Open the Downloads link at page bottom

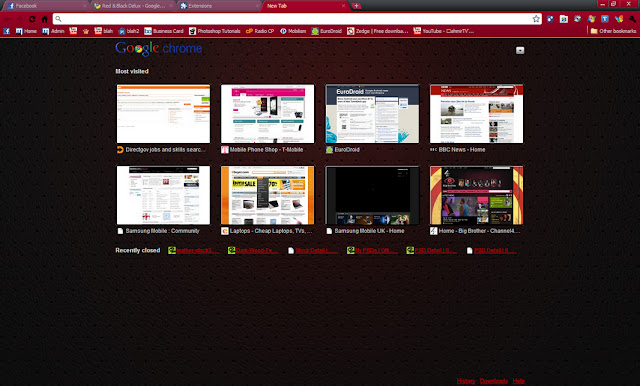(494, 381)
